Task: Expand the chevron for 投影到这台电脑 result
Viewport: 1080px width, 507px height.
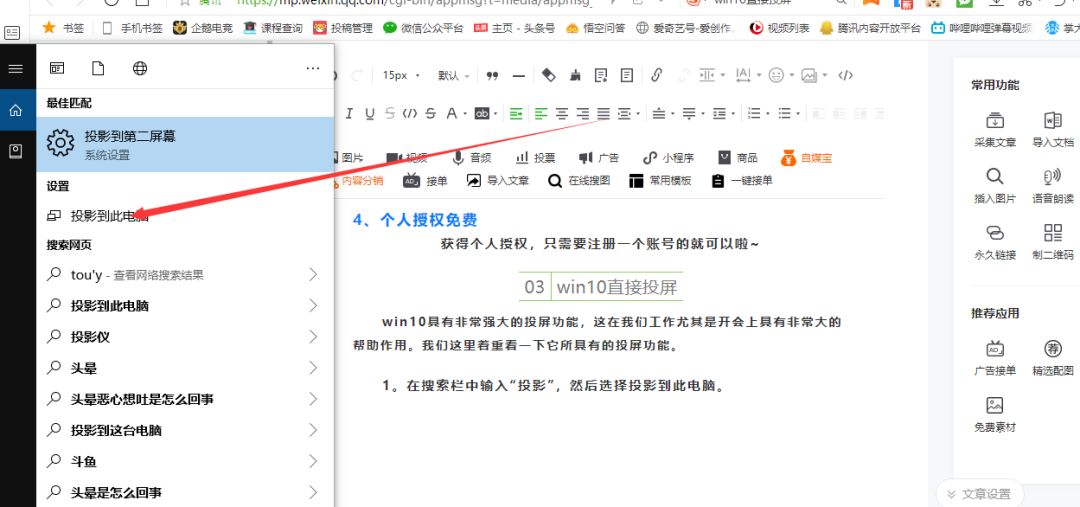Action: click(313, 430)
